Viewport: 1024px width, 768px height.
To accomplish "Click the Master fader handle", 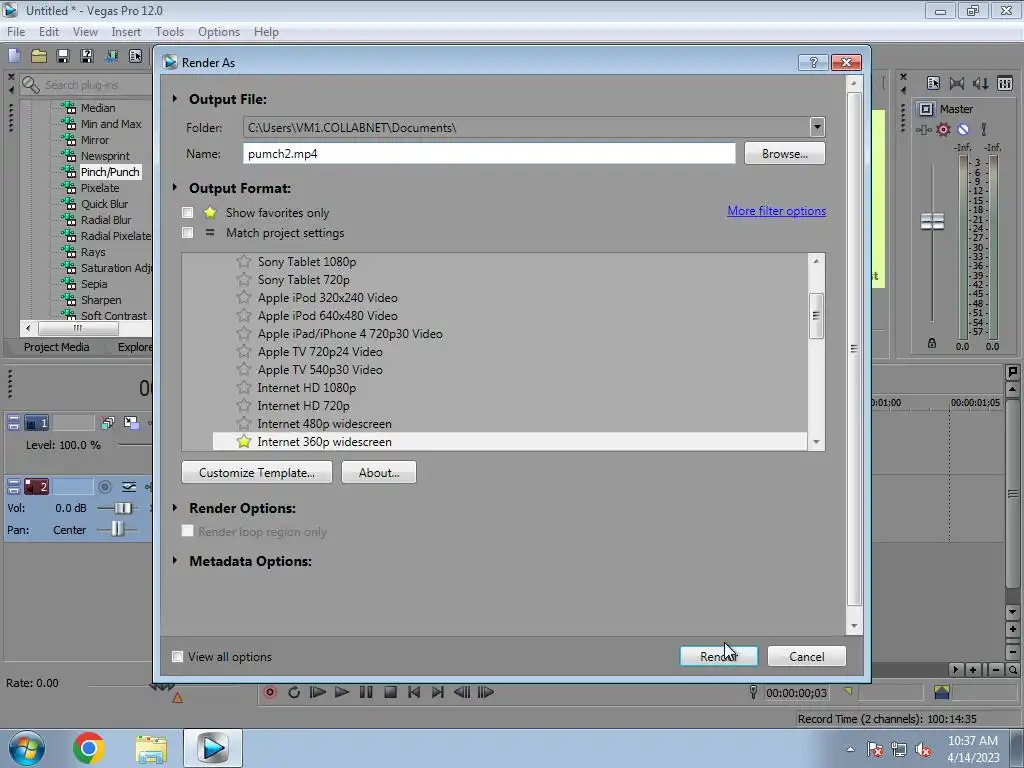I will tap(932, 221).
